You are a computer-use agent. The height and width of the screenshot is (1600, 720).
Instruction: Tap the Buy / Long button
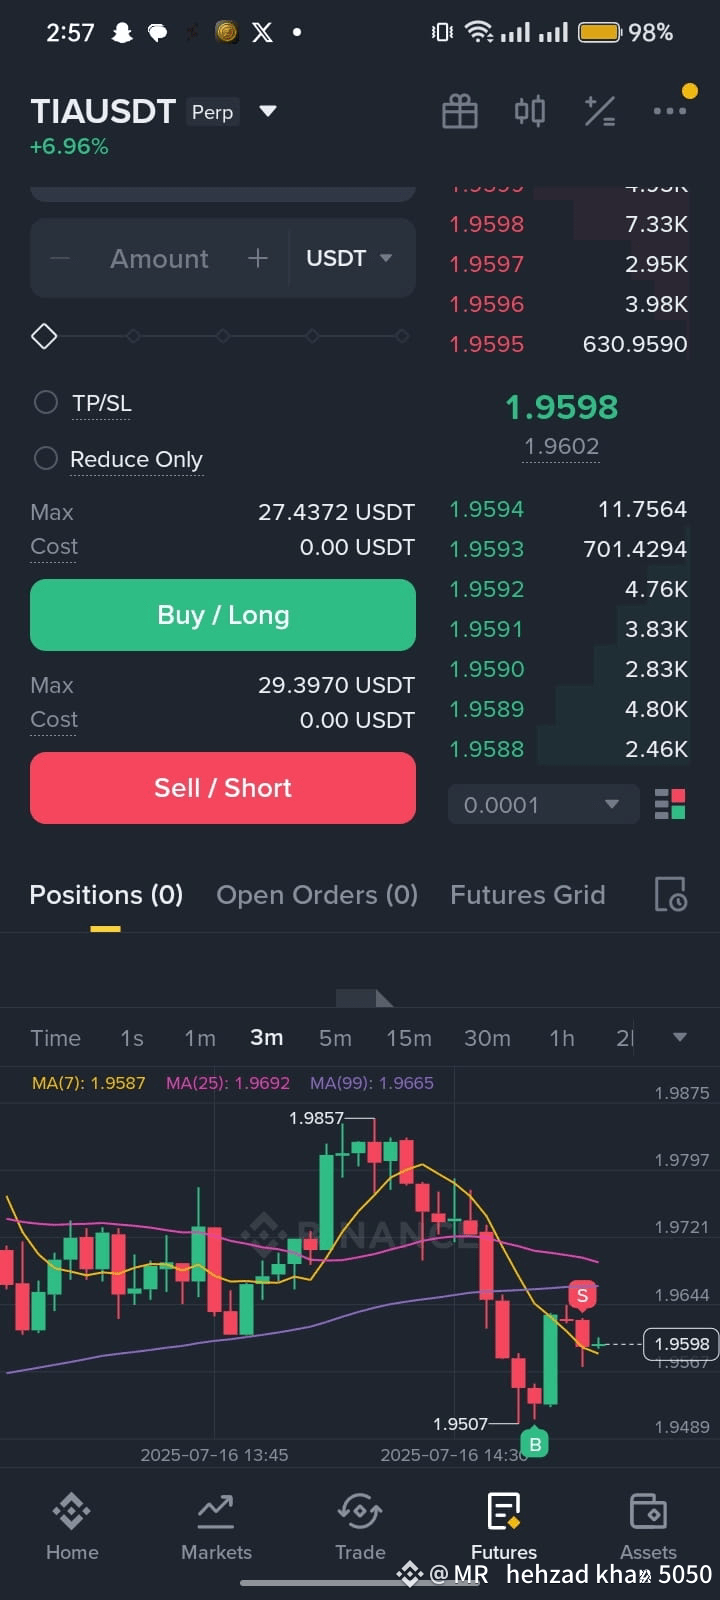[223, 615]
